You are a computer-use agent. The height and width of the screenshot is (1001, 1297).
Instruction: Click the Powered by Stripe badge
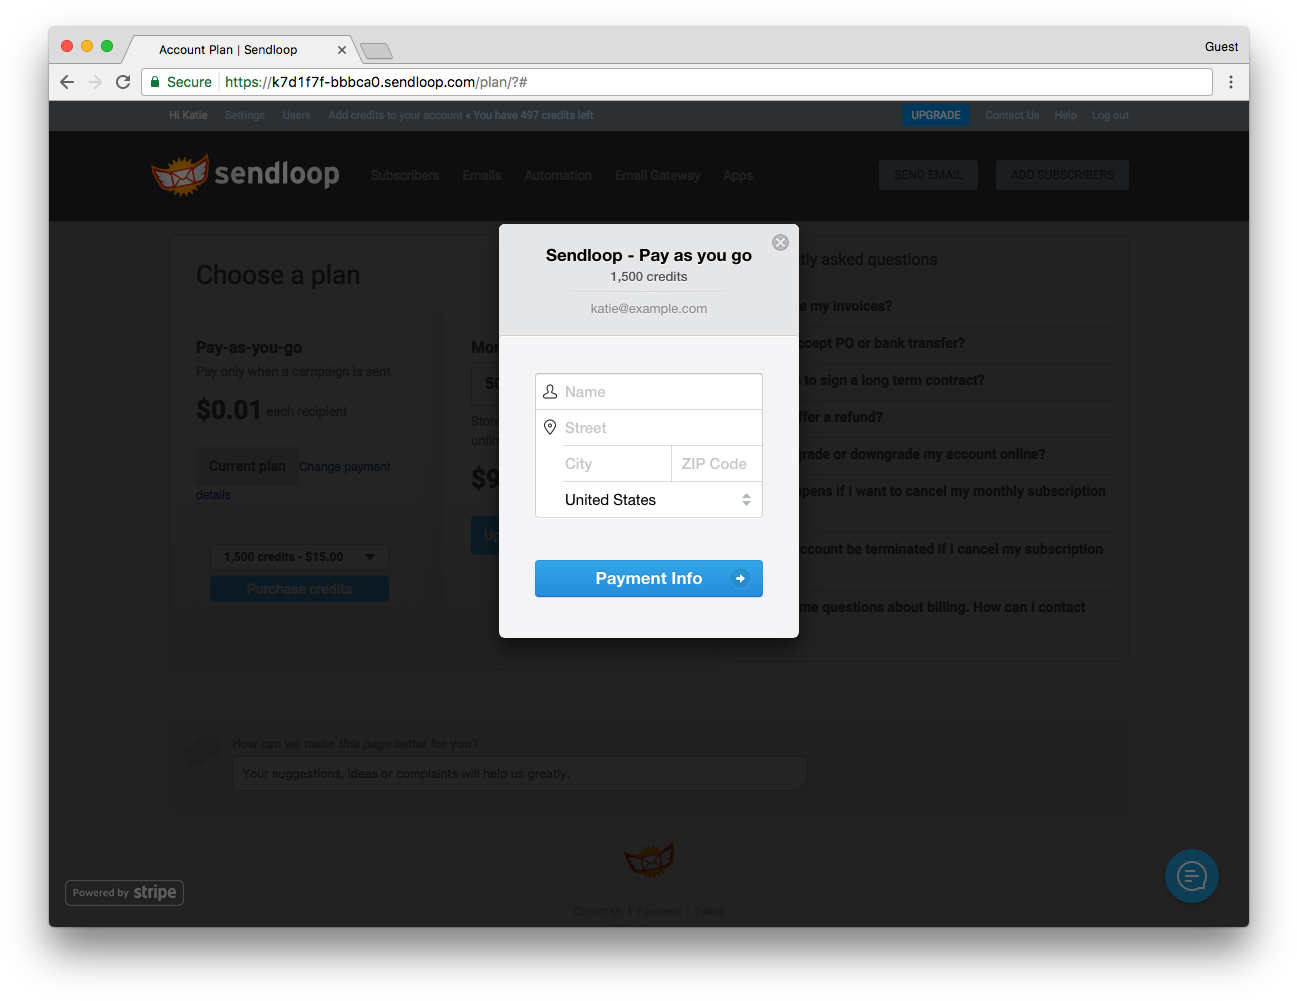(x=125, y=893)
